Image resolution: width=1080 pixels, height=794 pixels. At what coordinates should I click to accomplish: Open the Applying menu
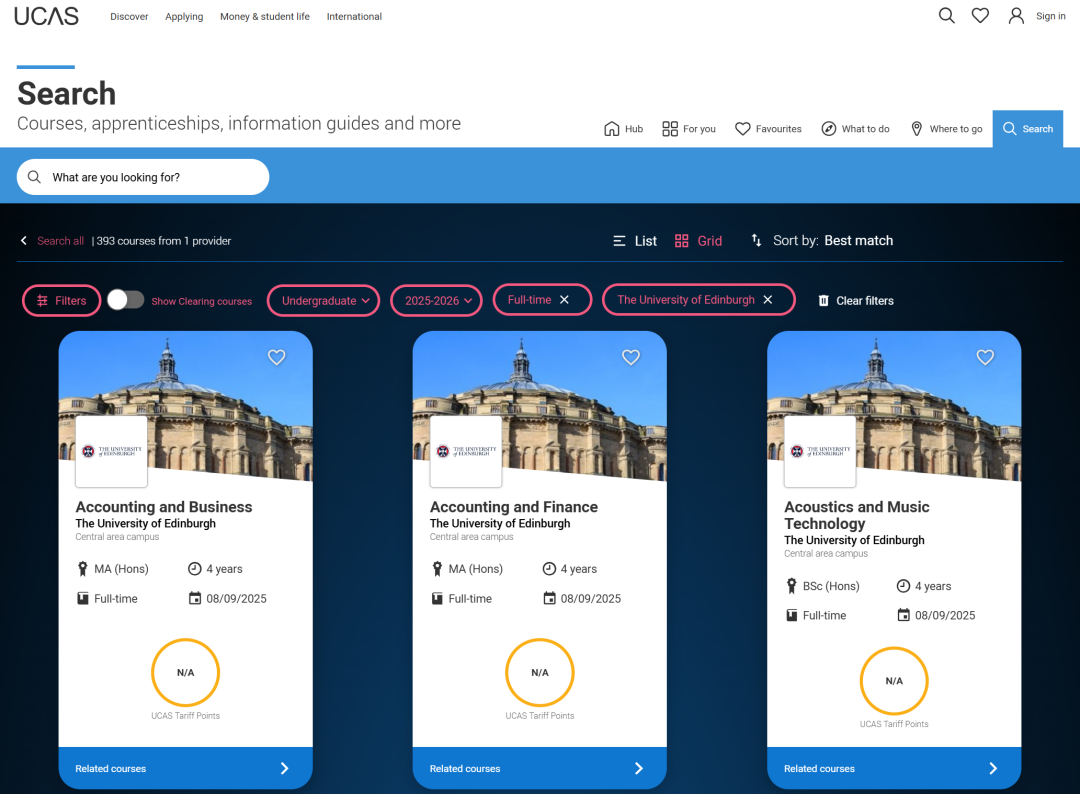click(x=184, y=17)
